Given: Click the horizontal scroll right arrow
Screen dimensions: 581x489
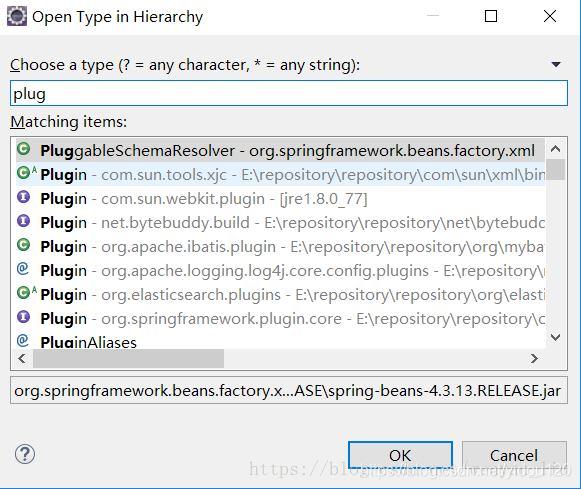Looking at the screenshot, I should click(534, 359).
